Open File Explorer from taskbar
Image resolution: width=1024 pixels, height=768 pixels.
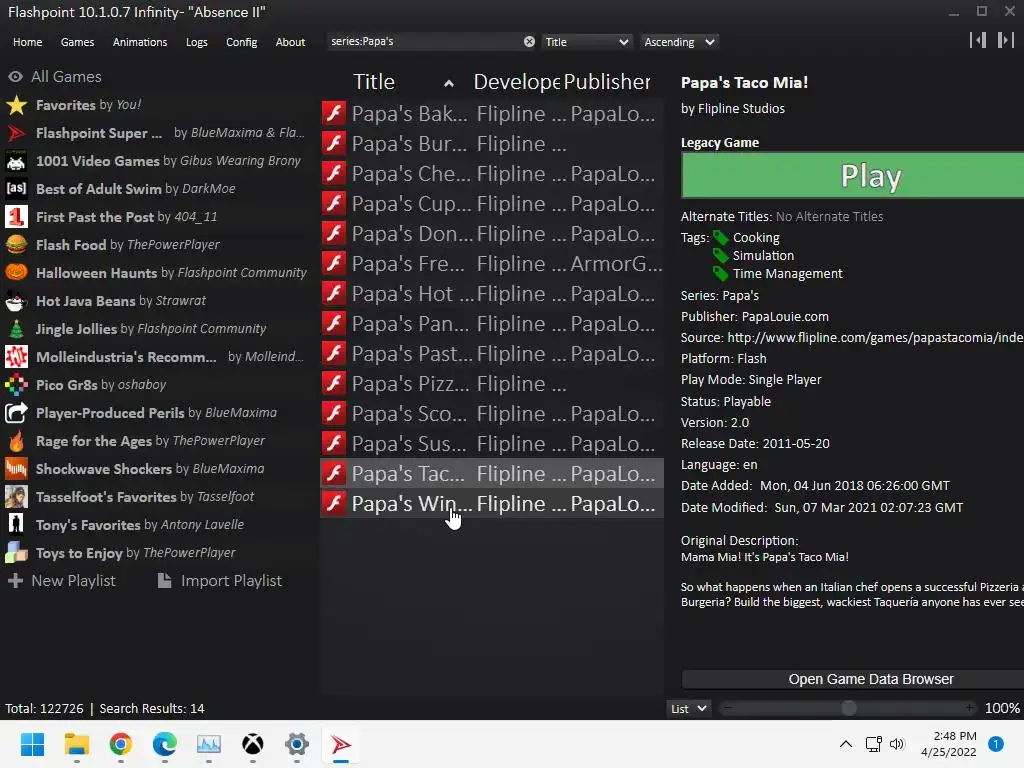(x=76, y=744)
